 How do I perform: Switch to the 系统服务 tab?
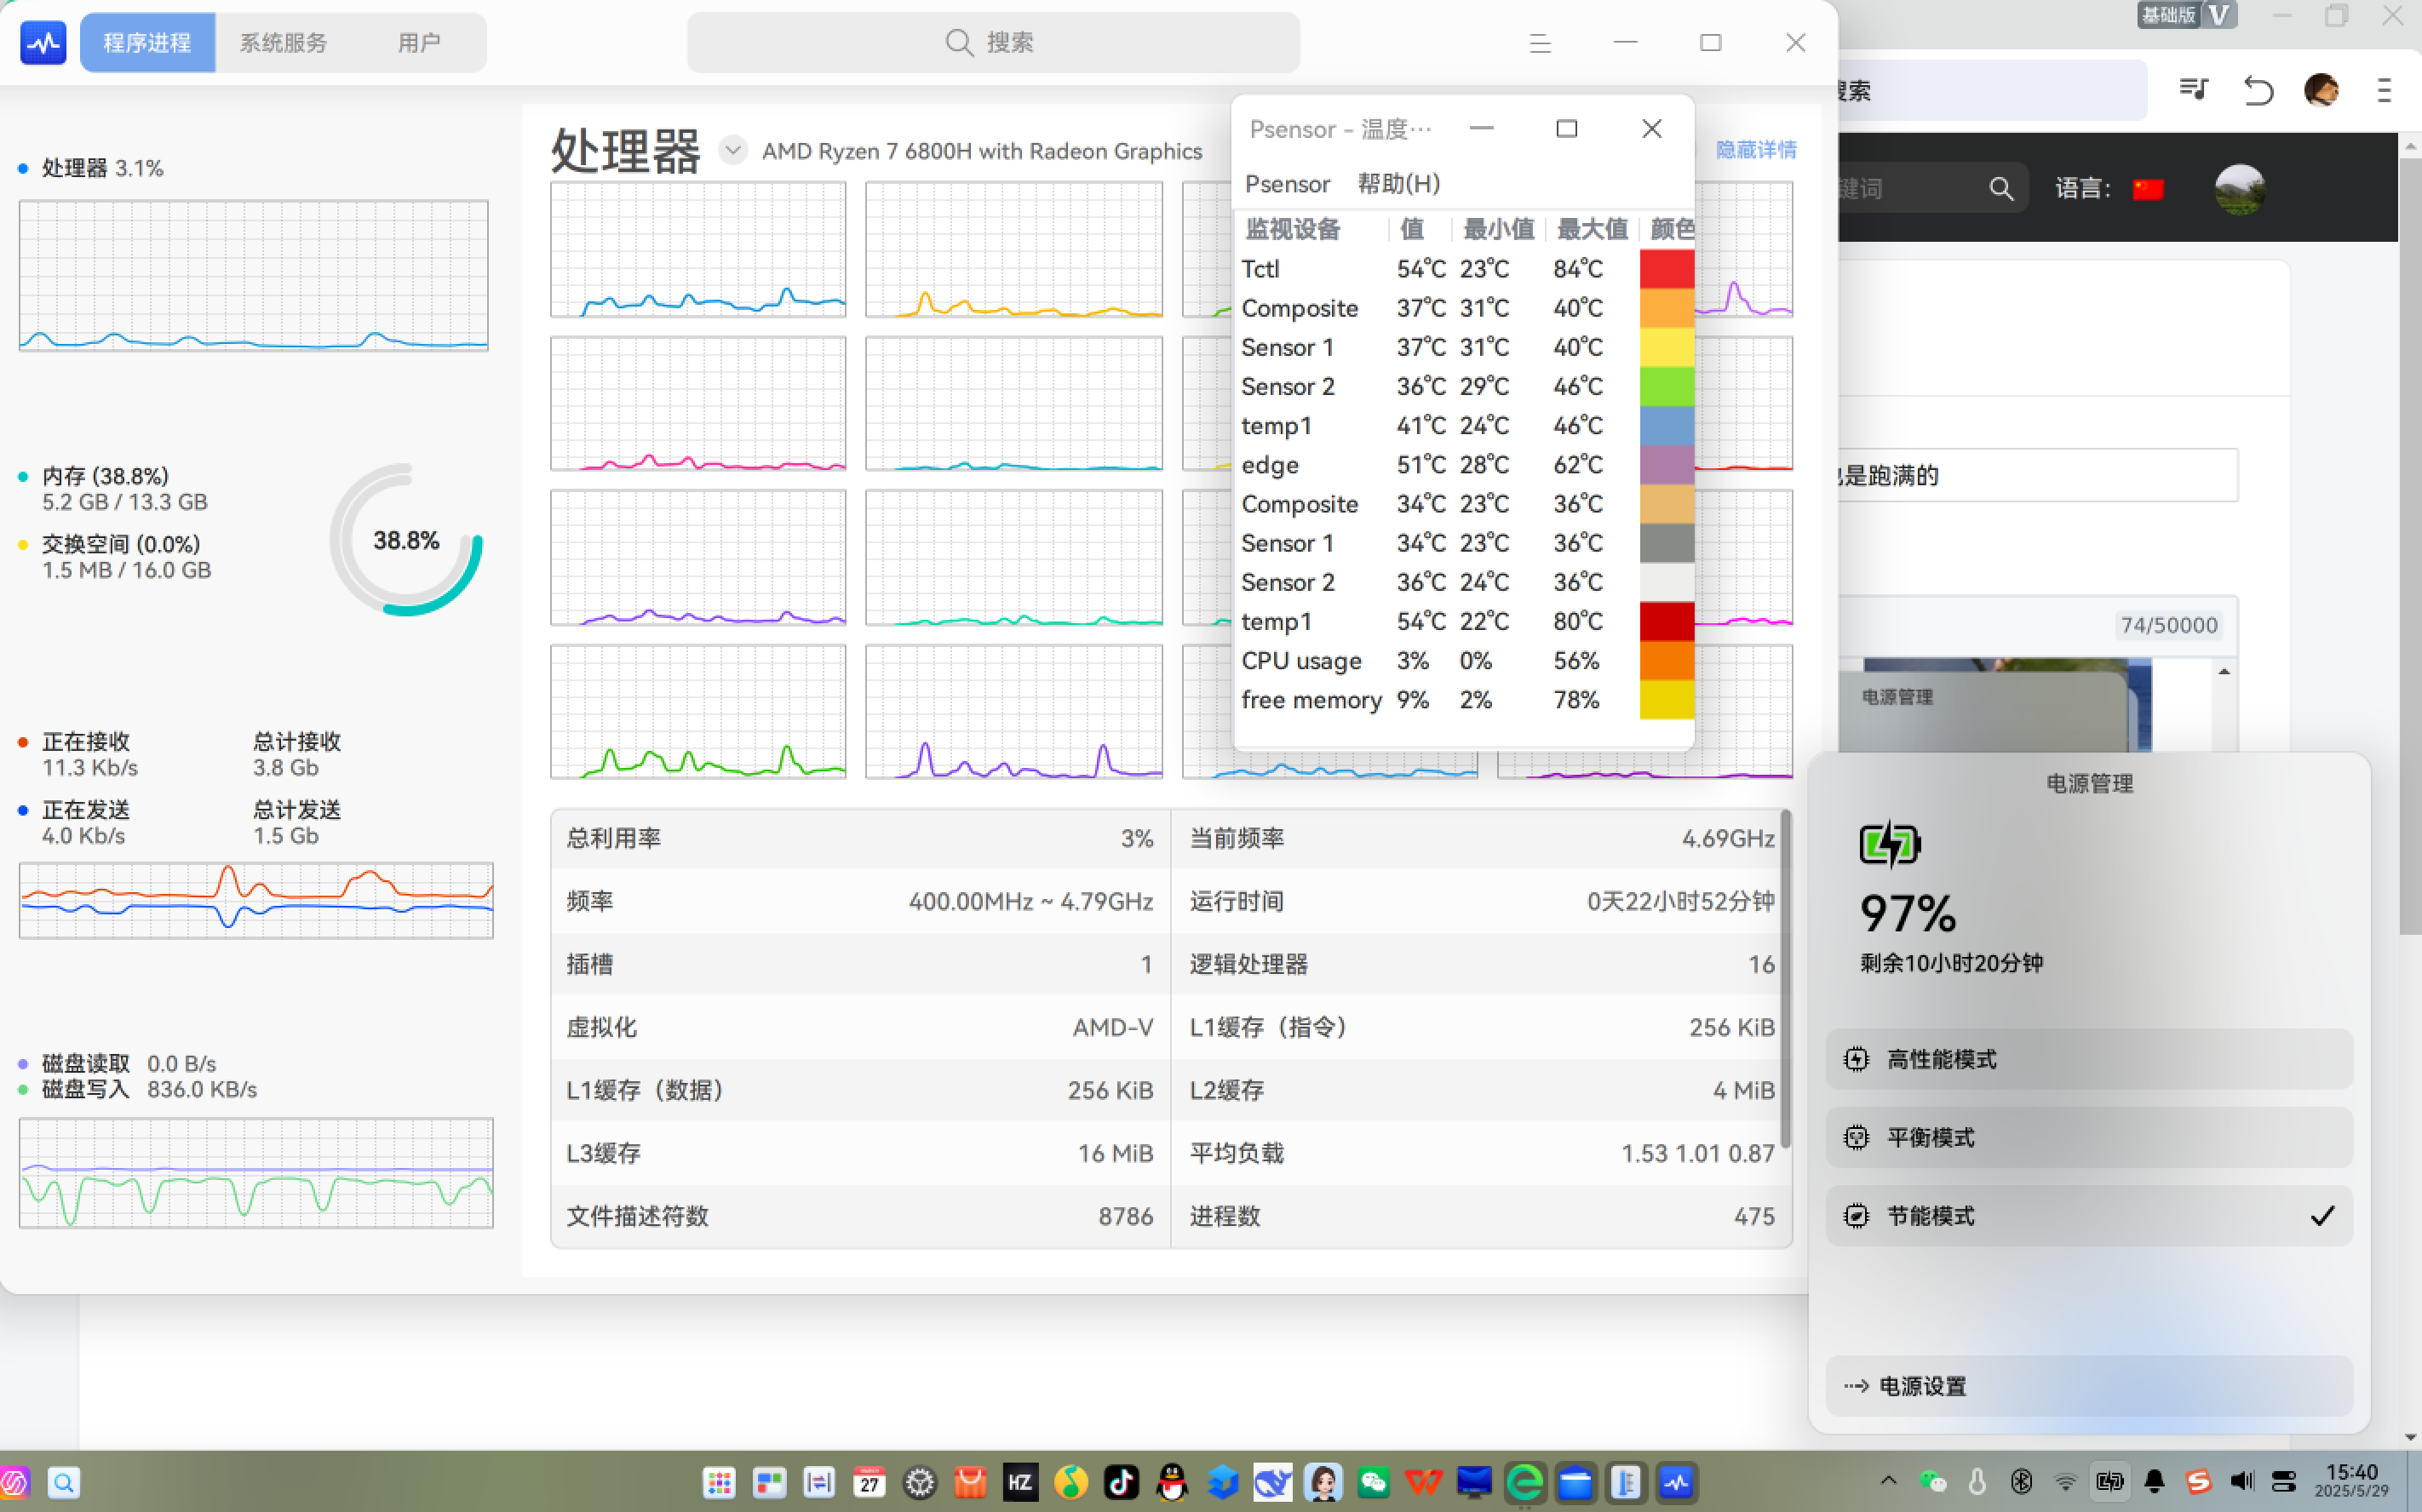pos(283,43)
